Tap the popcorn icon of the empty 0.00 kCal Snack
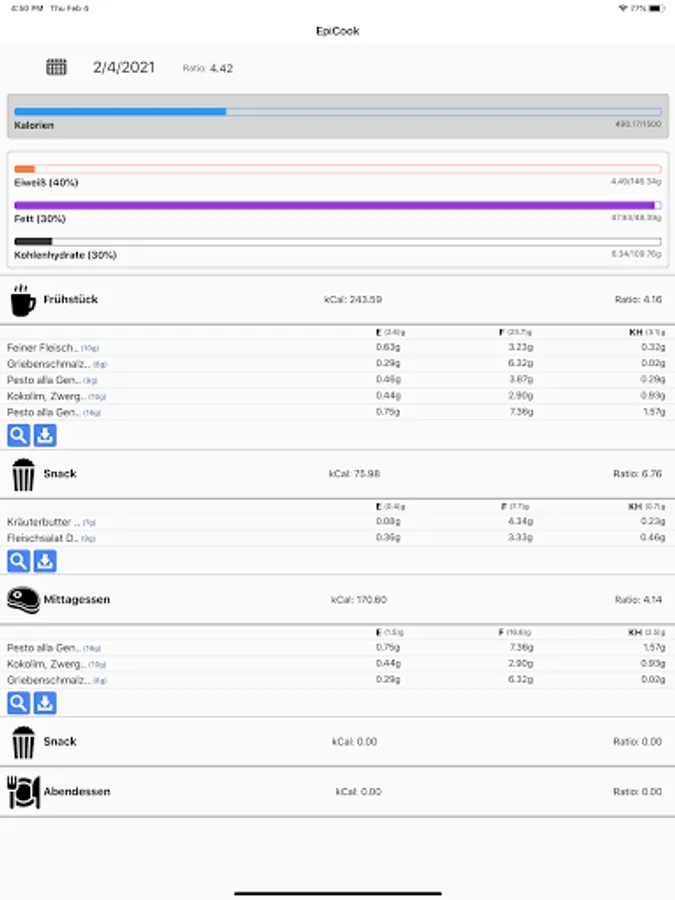Image resolution: width=675 pixels, height=900 pixels. [x=24, y=742]
